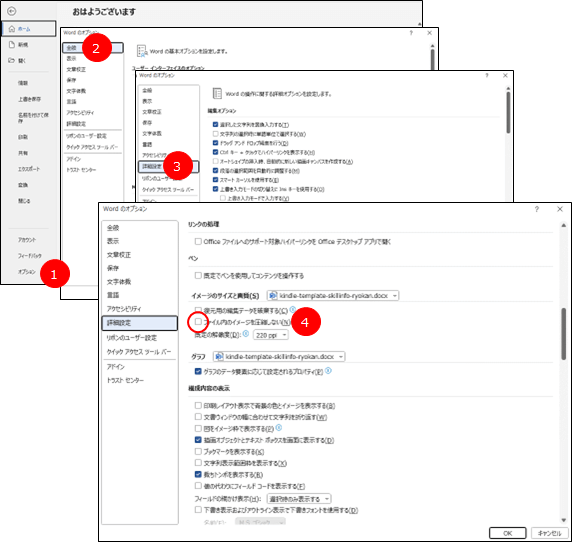Toggle 既定でペンを使用してコンテンツを操作する
572x542 pixels.
coord(198,275)
